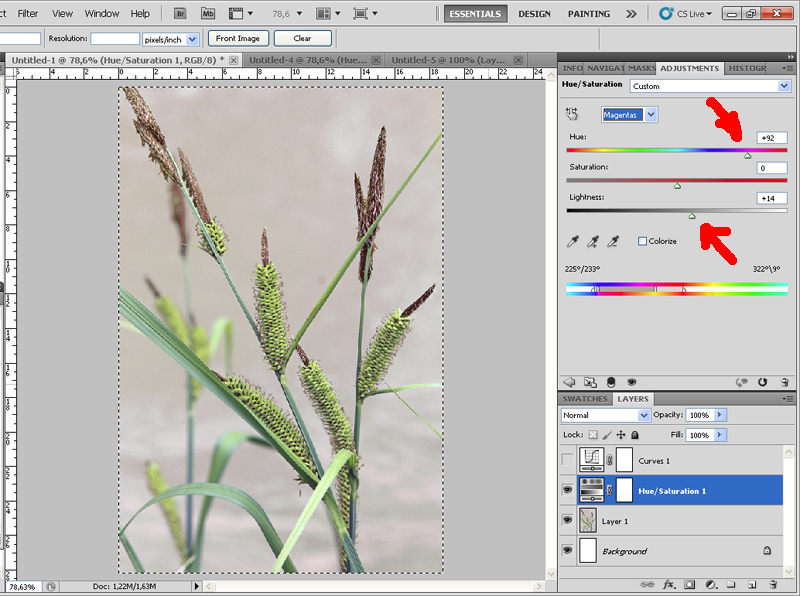Viewport: 800px width, 596px height.
Task: Open the layer style fx menu
Action: [667, 583]
